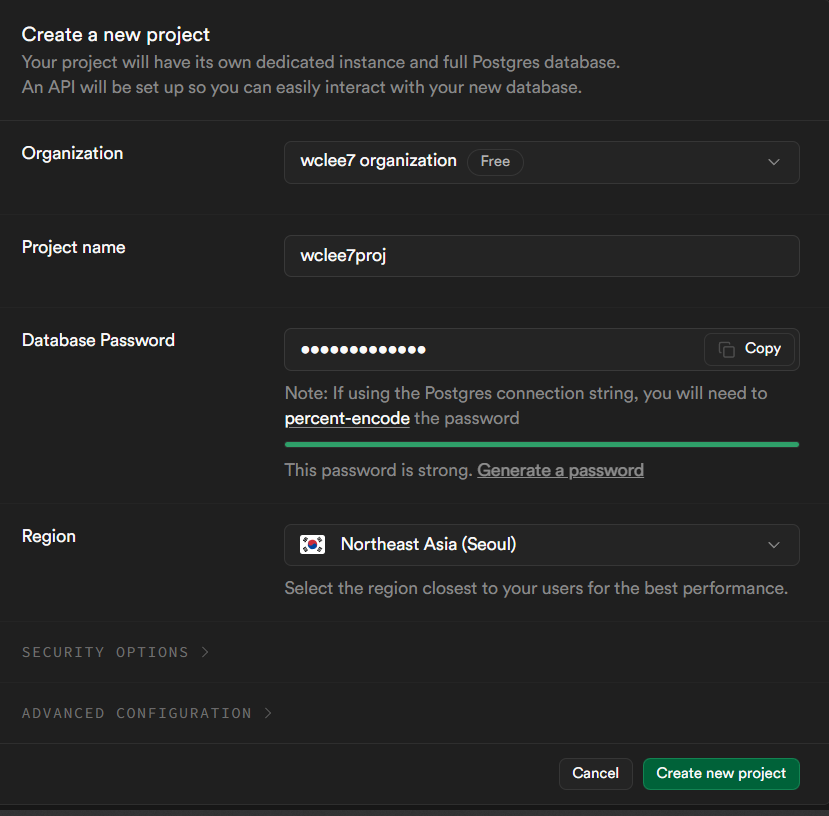Click the Create new project button
This screenshot has width=829, height=816.
click(721, 773)
